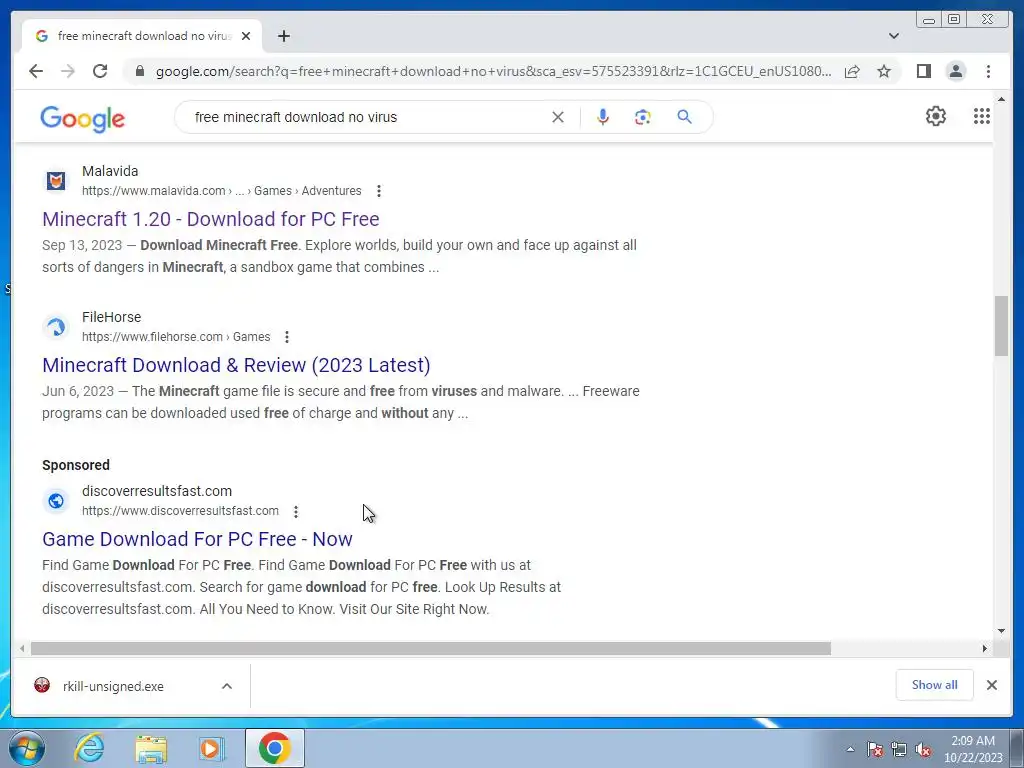Show hidden system tray icons
Screen dimensions: 1024x768
point(850,750)
